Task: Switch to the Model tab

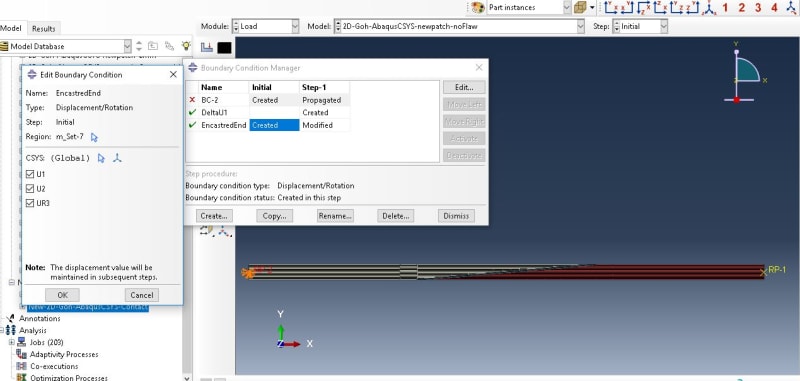Action: coord(11,28)
